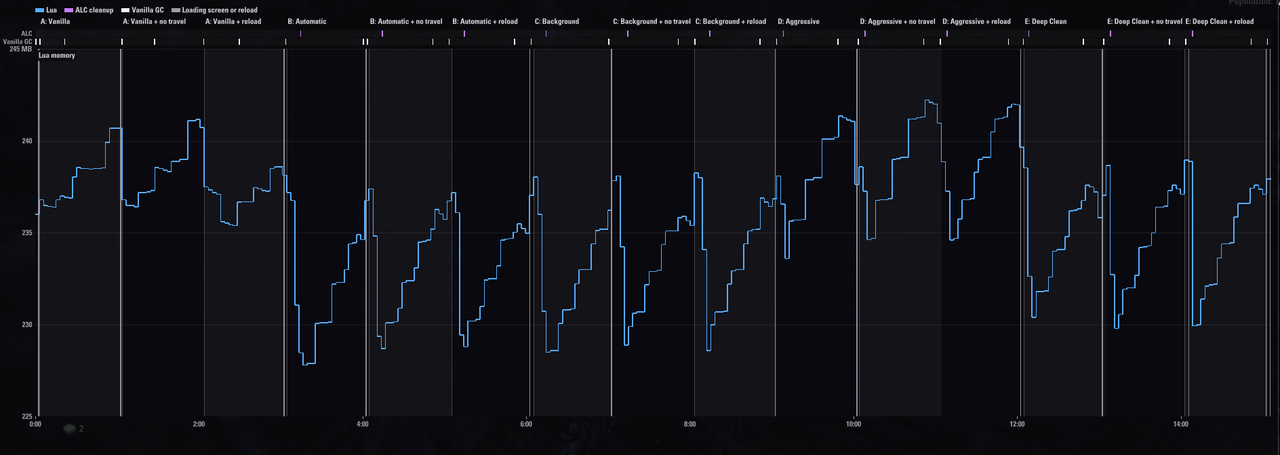Click the 'Lua memory' chart title
The width and height of the screenshot is (1280, 455).
57,55
